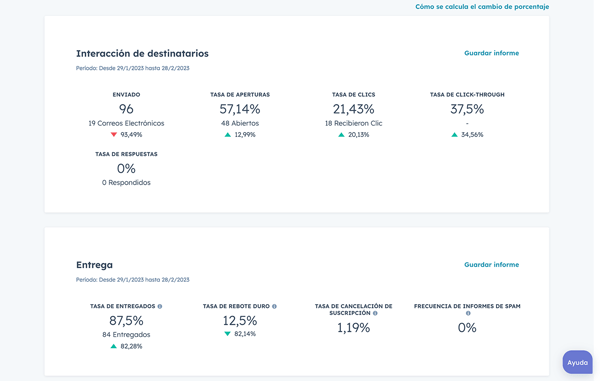Click green up arrow beside 12,99%
600x381 pixels.
click(228, 135)
